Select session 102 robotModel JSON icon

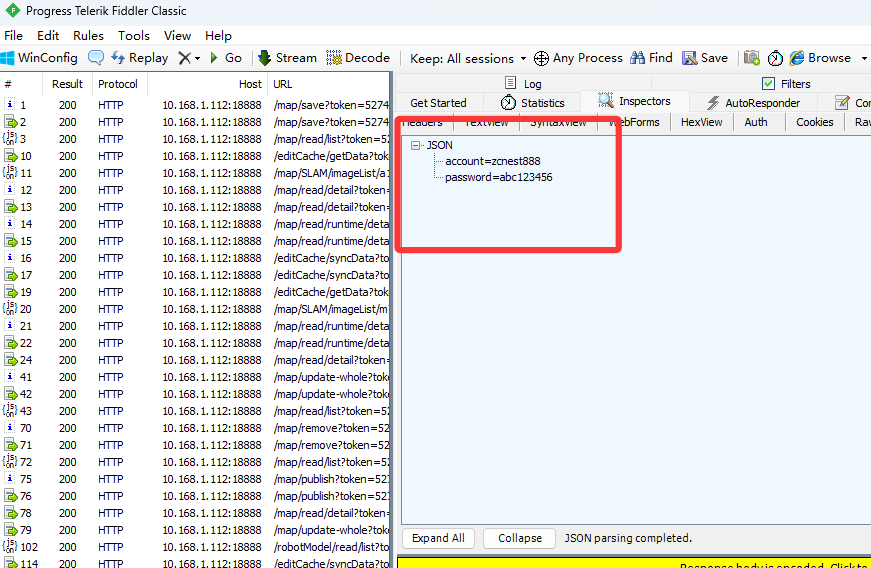pos(10,547)
